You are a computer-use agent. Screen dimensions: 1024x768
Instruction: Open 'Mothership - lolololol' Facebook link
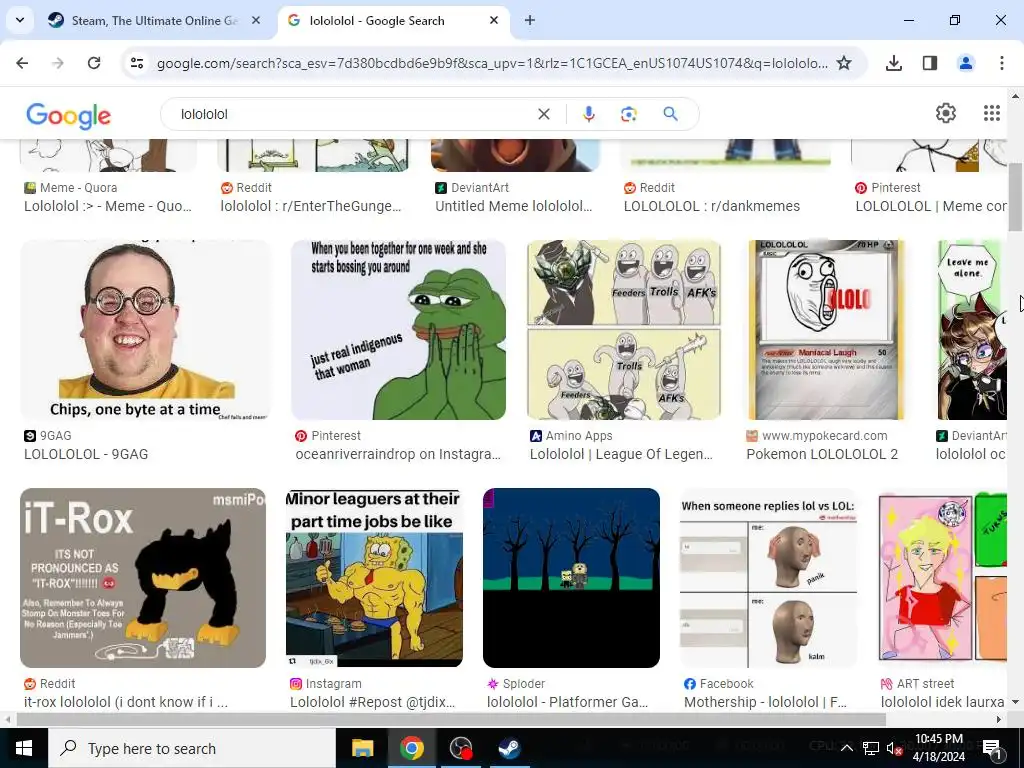[765, 702]
